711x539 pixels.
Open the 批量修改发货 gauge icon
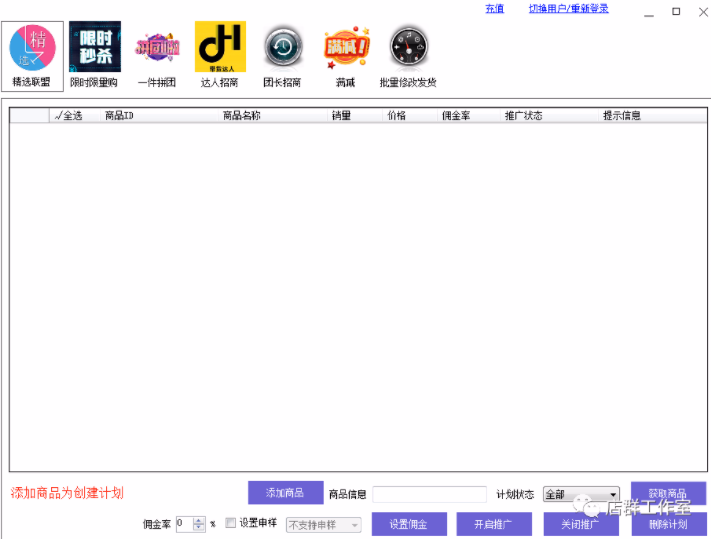(x=409, y=48)
